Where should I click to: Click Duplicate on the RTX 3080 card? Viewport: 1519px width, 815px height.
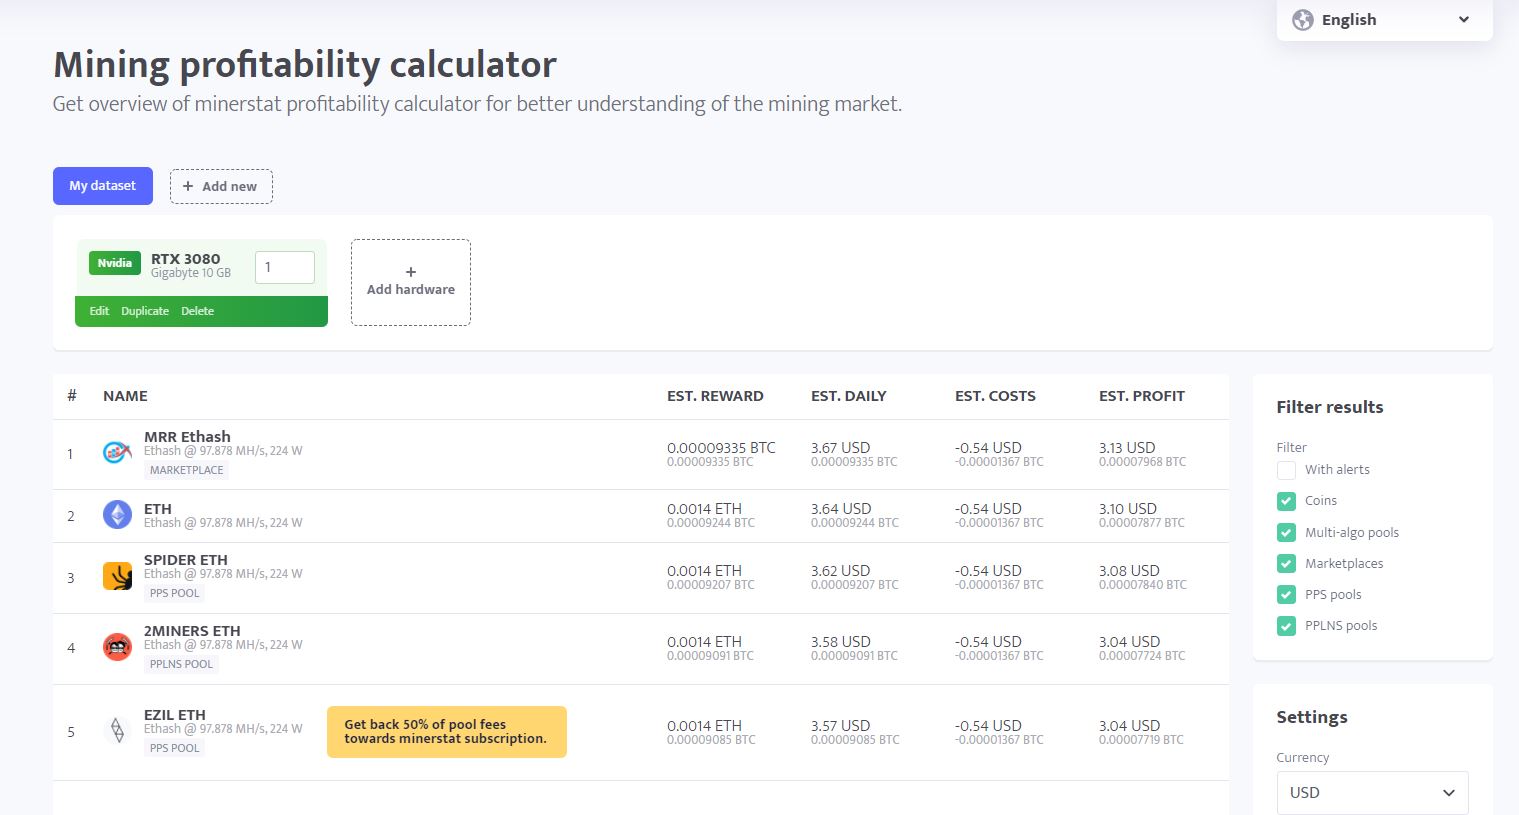coord(145,311)
